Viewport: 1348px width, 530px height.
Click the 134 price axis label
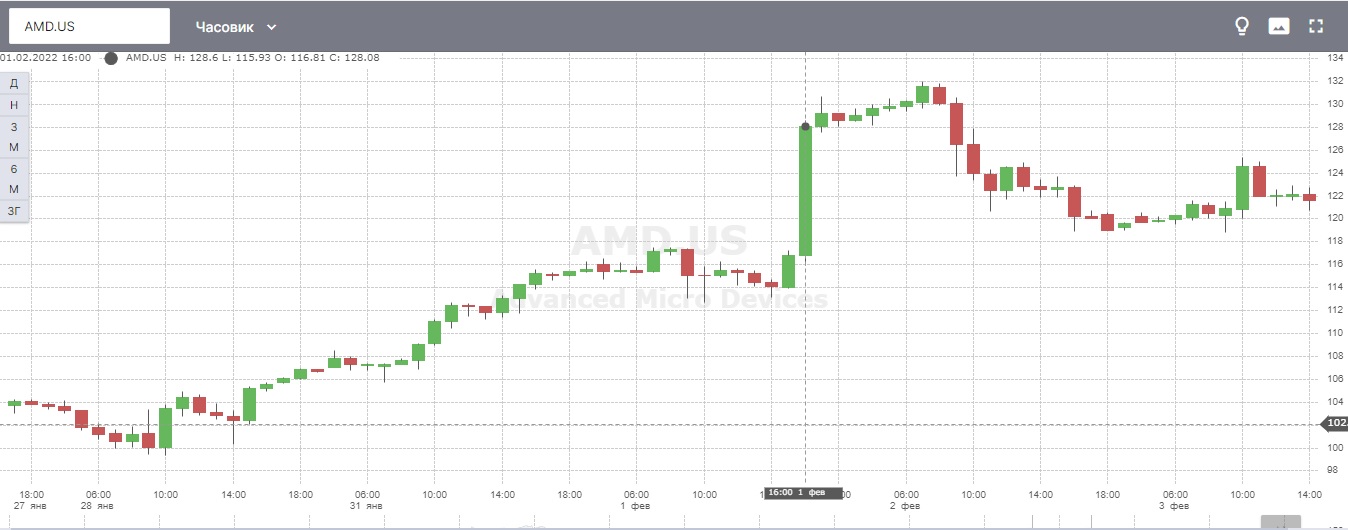pyautogui.click(x=1335, y=57)
